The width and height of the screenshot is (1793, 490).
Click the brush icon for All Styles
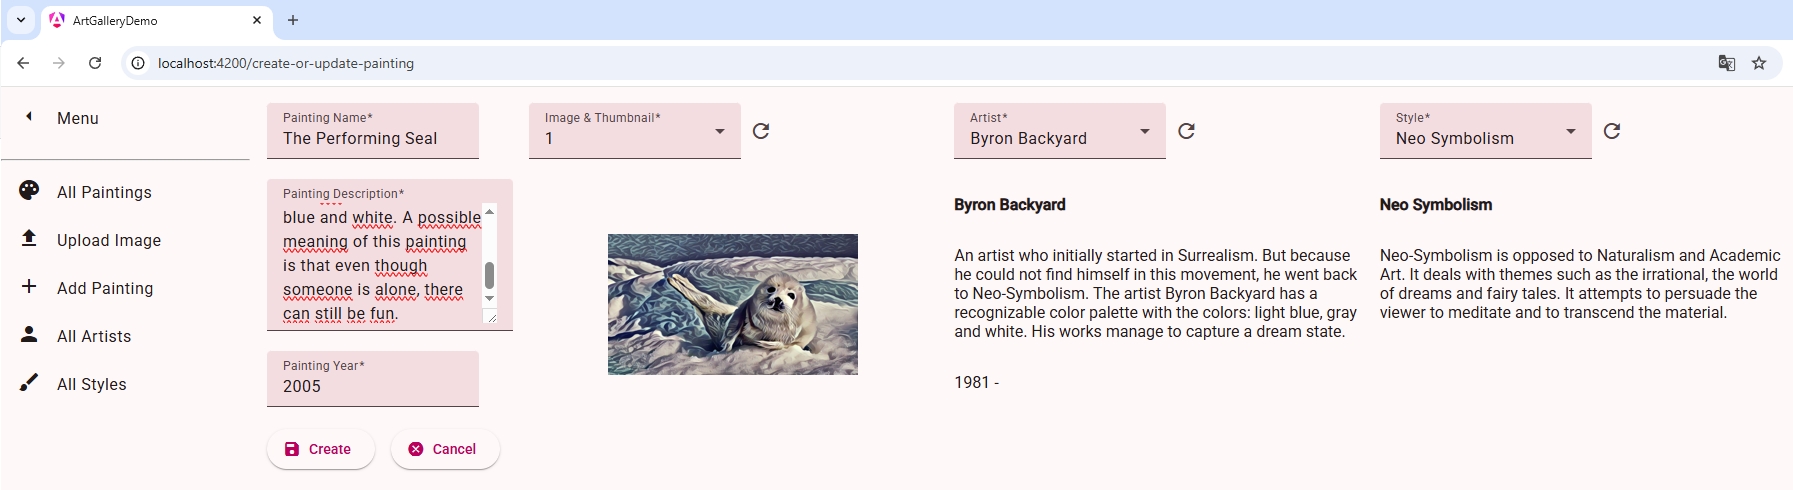(x=29, y=382)
